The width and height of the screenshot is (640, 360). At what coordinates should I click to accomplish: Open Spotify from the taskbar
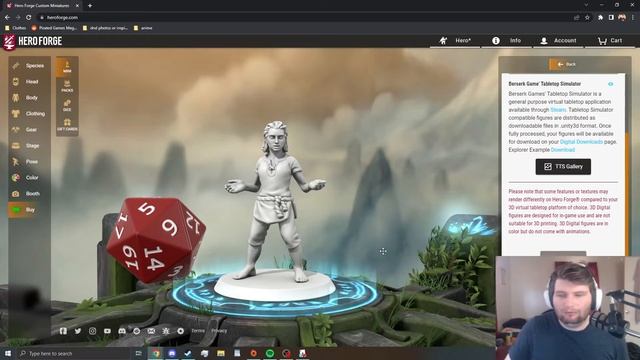[270, 353]
